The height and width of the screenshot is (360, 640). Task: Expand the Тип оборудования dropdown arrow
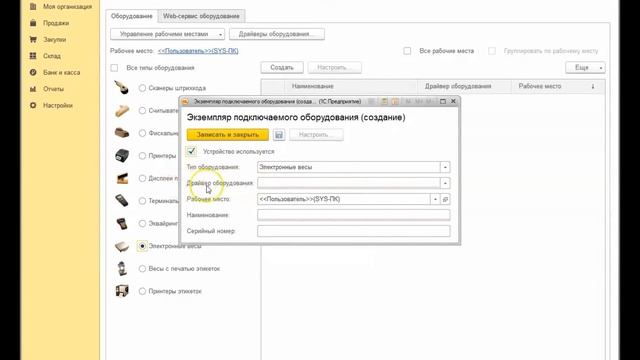(x=445, y=167)
